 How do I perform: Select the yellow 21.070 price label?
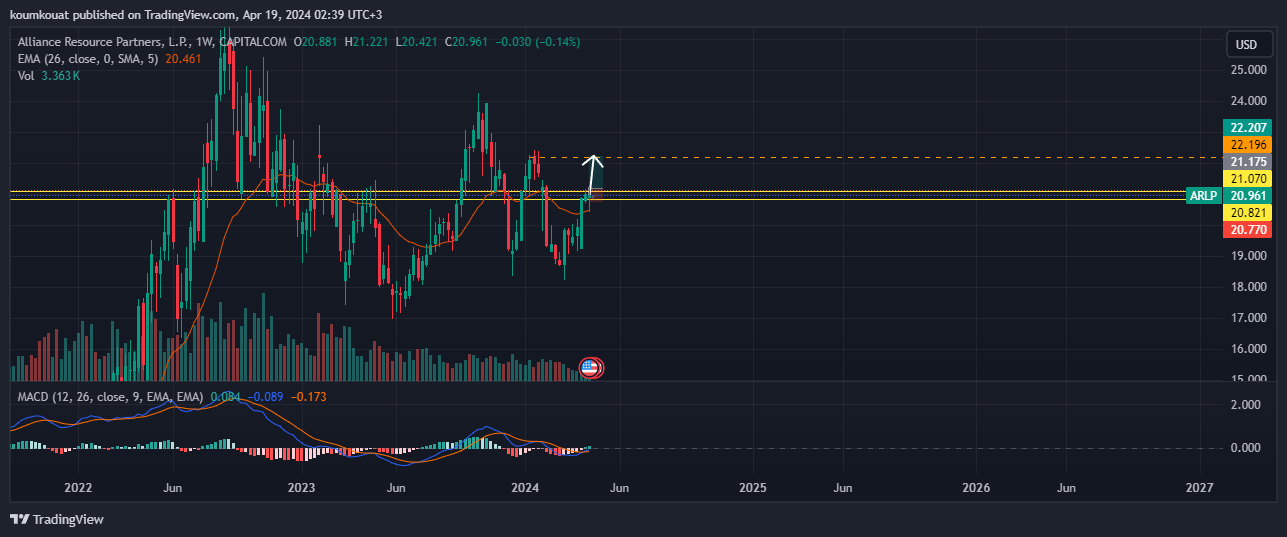[x=1249, y=179]
